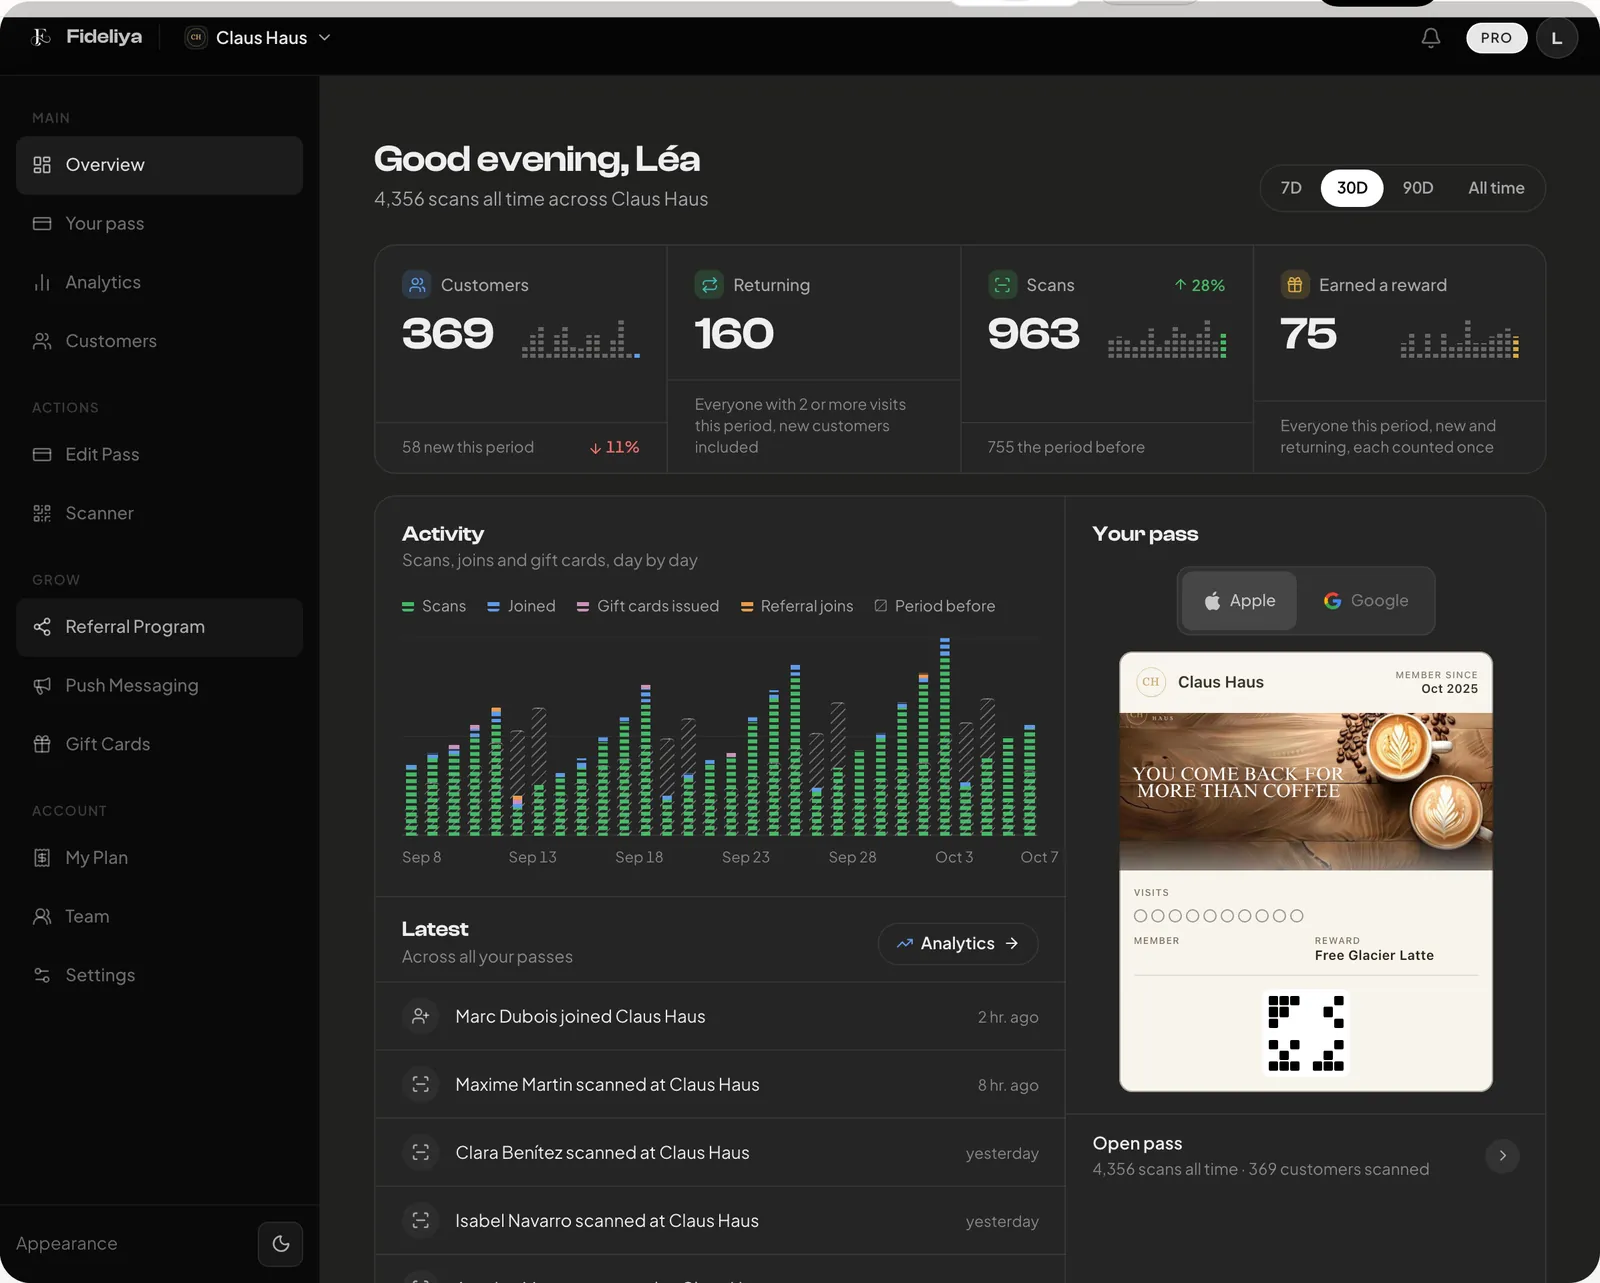Click the Customers stat card showing 369
The width and height of the screenshot is (1600, 1283).
(x=521, y=359)
